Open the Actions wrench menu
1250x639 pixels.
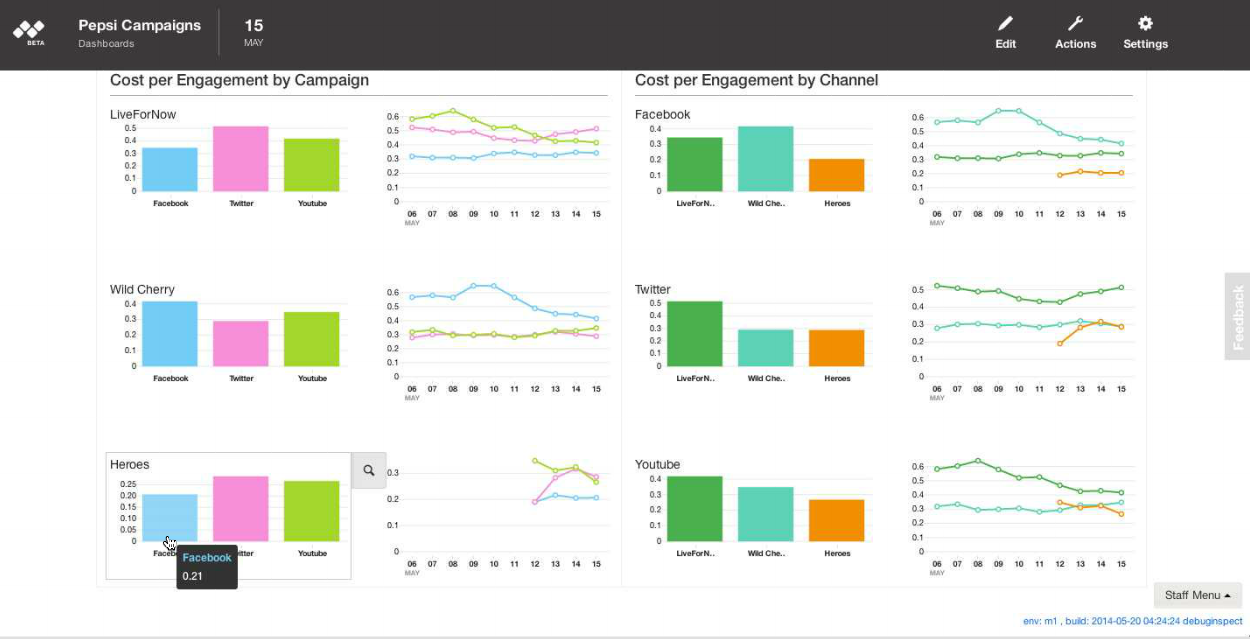click(x=1075, y=33)
